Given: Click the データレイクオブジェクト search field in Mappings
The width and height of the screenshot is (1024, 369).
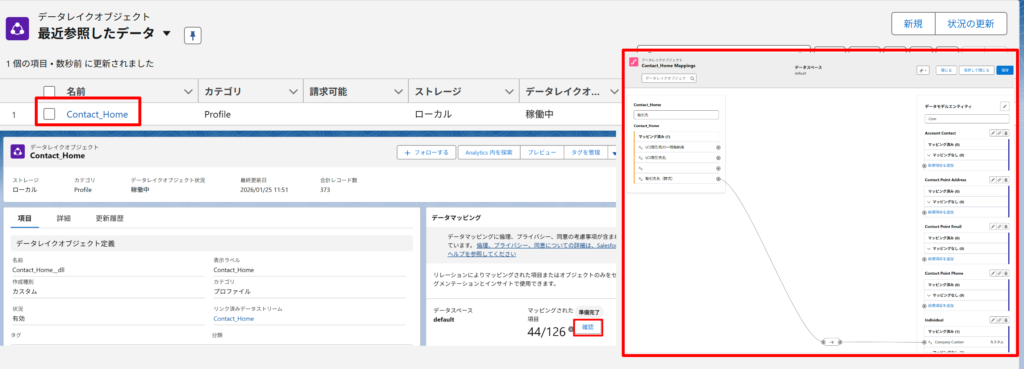Looking at the screenshot, I should point(669,78).
